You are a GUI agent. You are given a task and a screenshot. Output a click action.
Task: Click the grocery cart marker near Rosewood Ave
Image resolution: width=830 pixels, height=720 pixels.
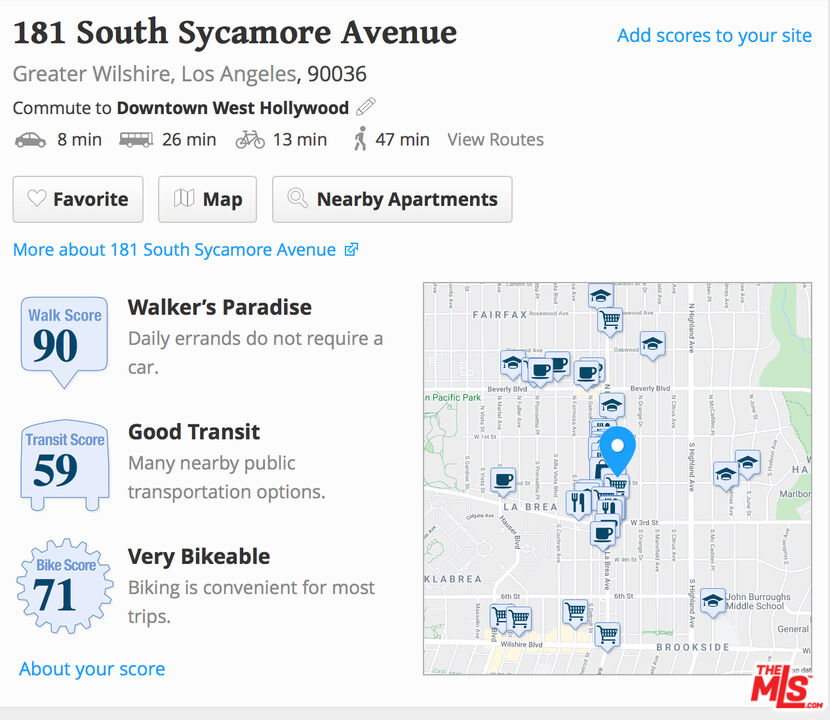point(610,320)
